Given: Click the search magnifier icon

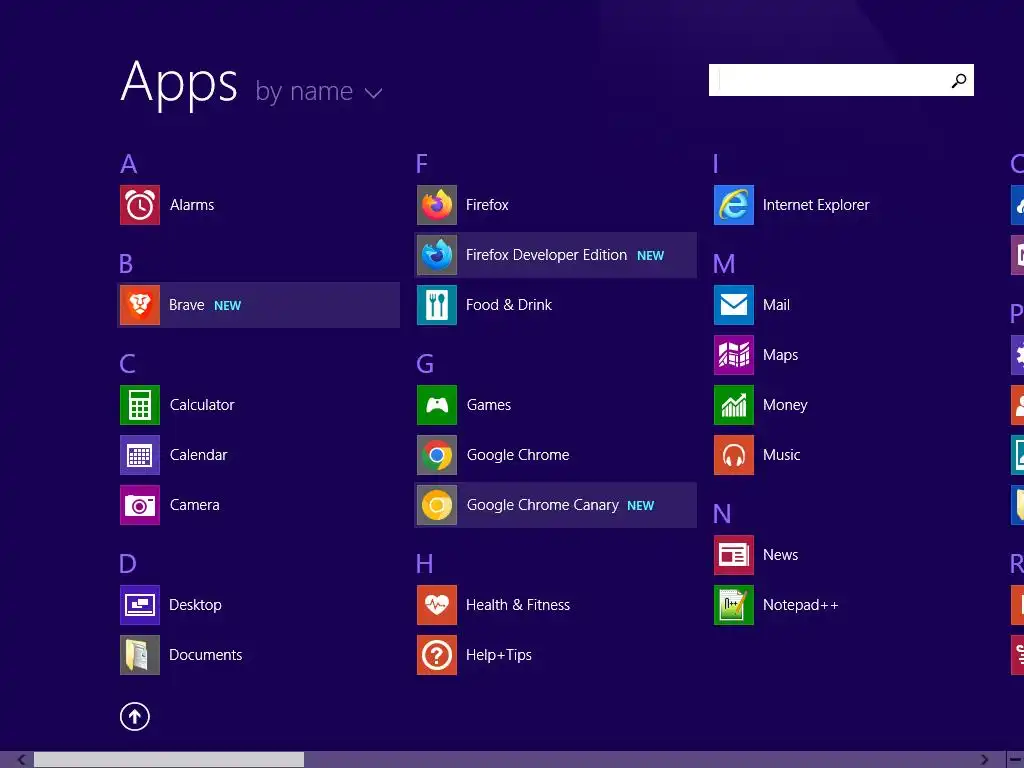Looking at the screenshot, I should [x=959, y=80].
